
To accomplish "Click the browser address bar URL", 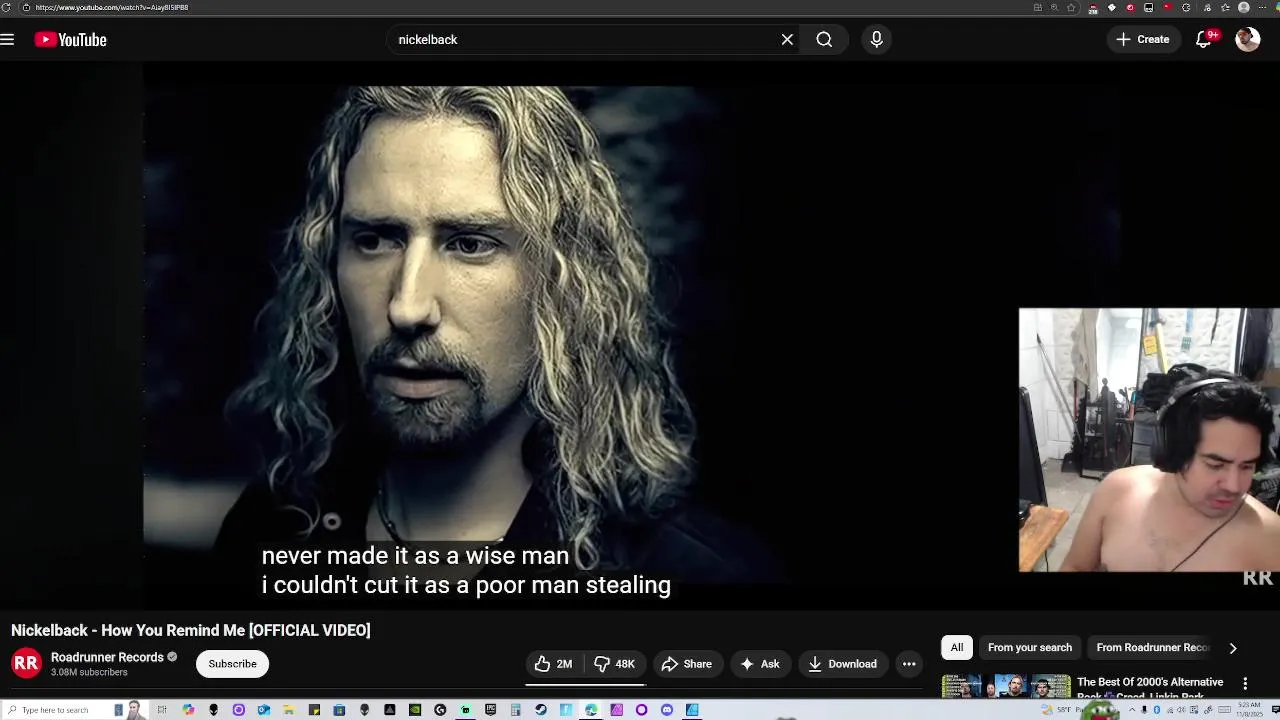I will 112,7.
